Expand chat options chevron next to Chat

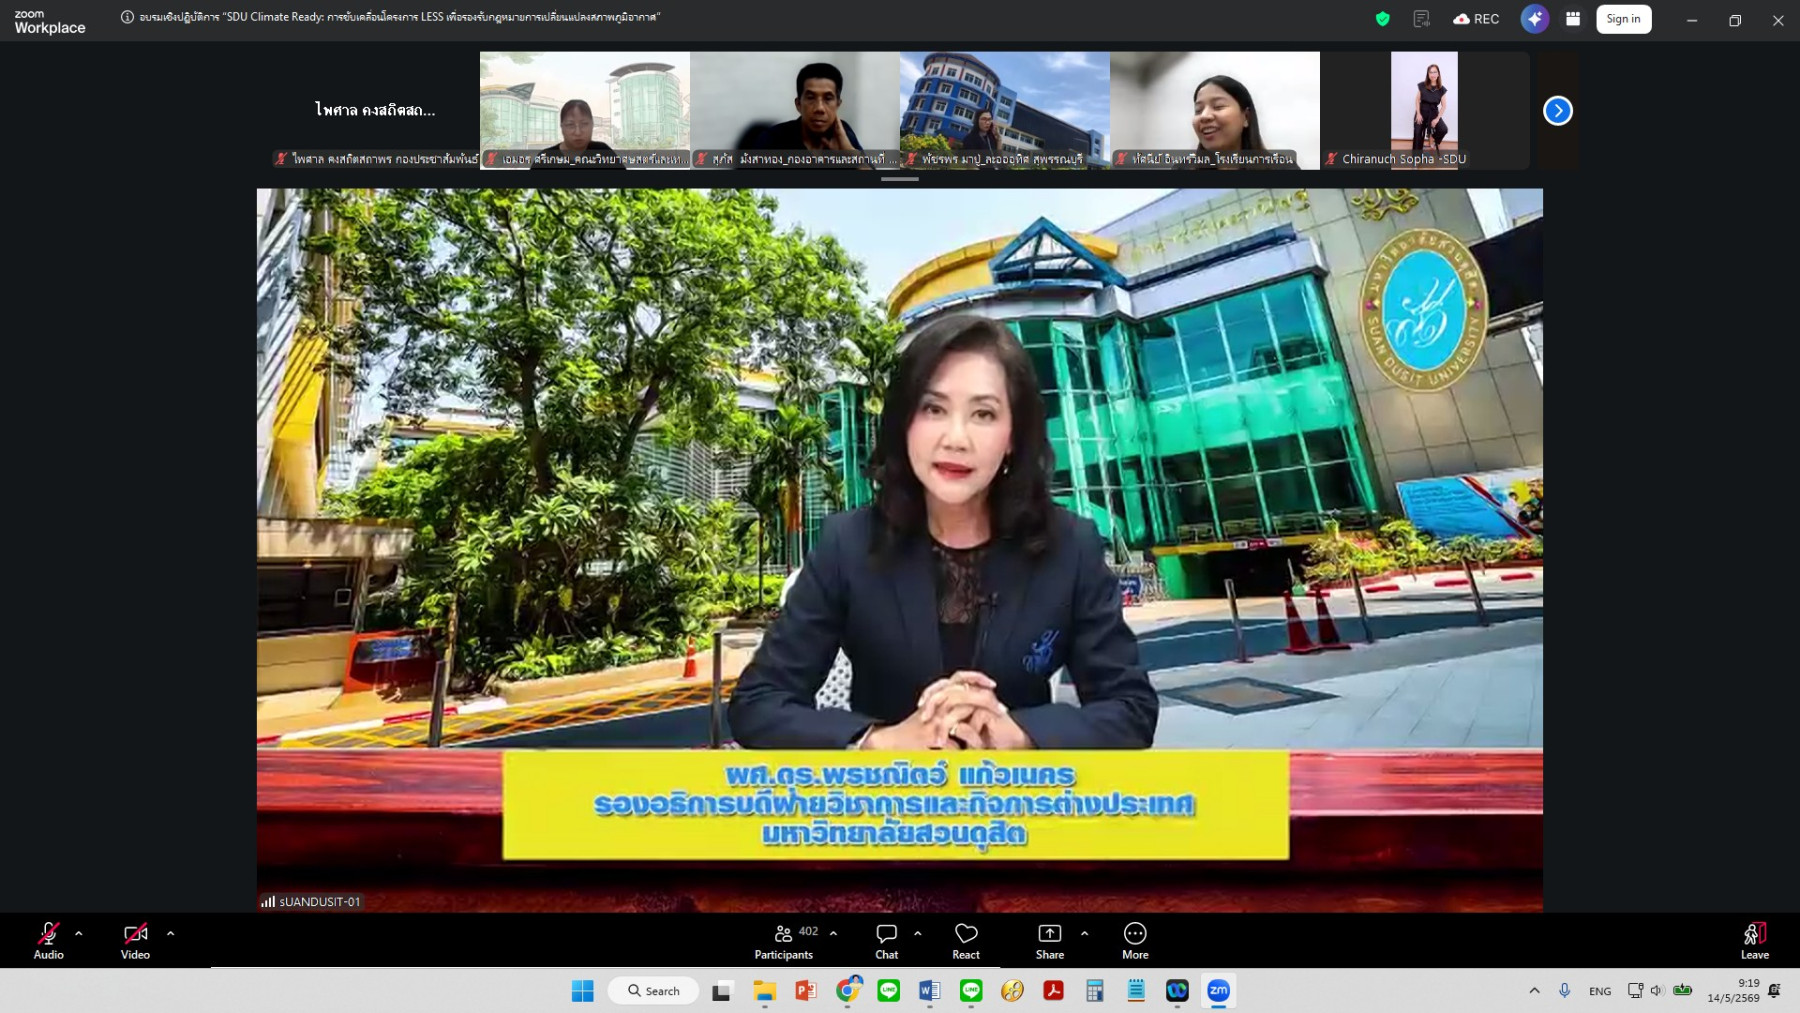tap(918, 933)
